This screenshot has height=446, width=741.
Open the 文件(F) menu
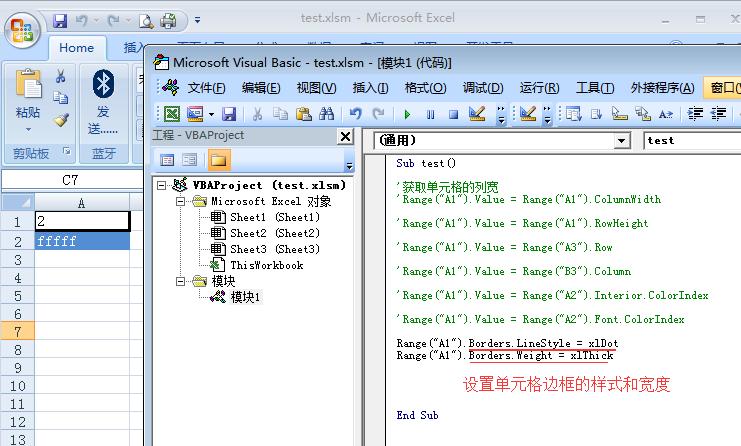click(x=207, y=88)
